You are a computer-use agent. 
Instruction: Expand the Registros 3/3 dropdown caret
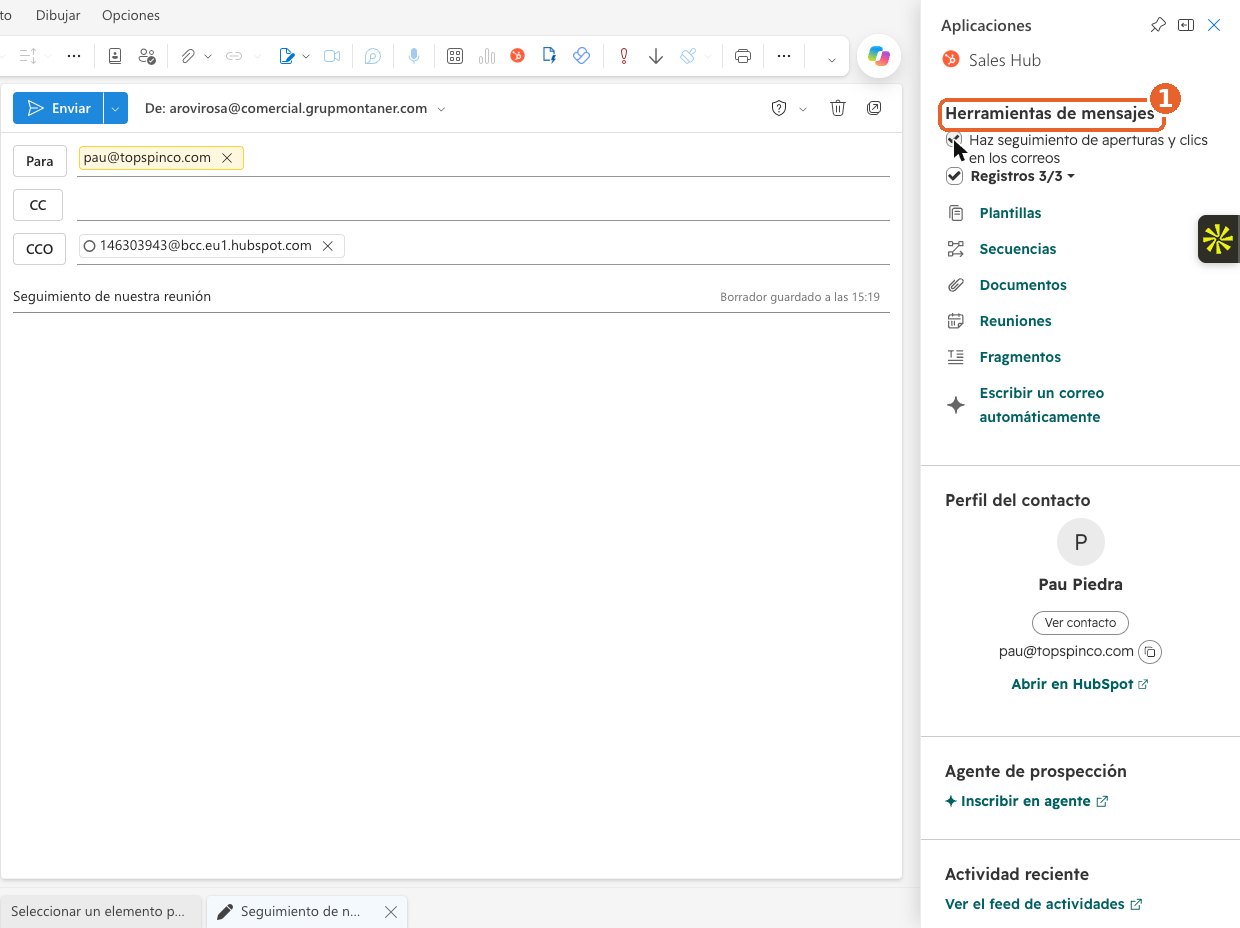click(1071, 177)
